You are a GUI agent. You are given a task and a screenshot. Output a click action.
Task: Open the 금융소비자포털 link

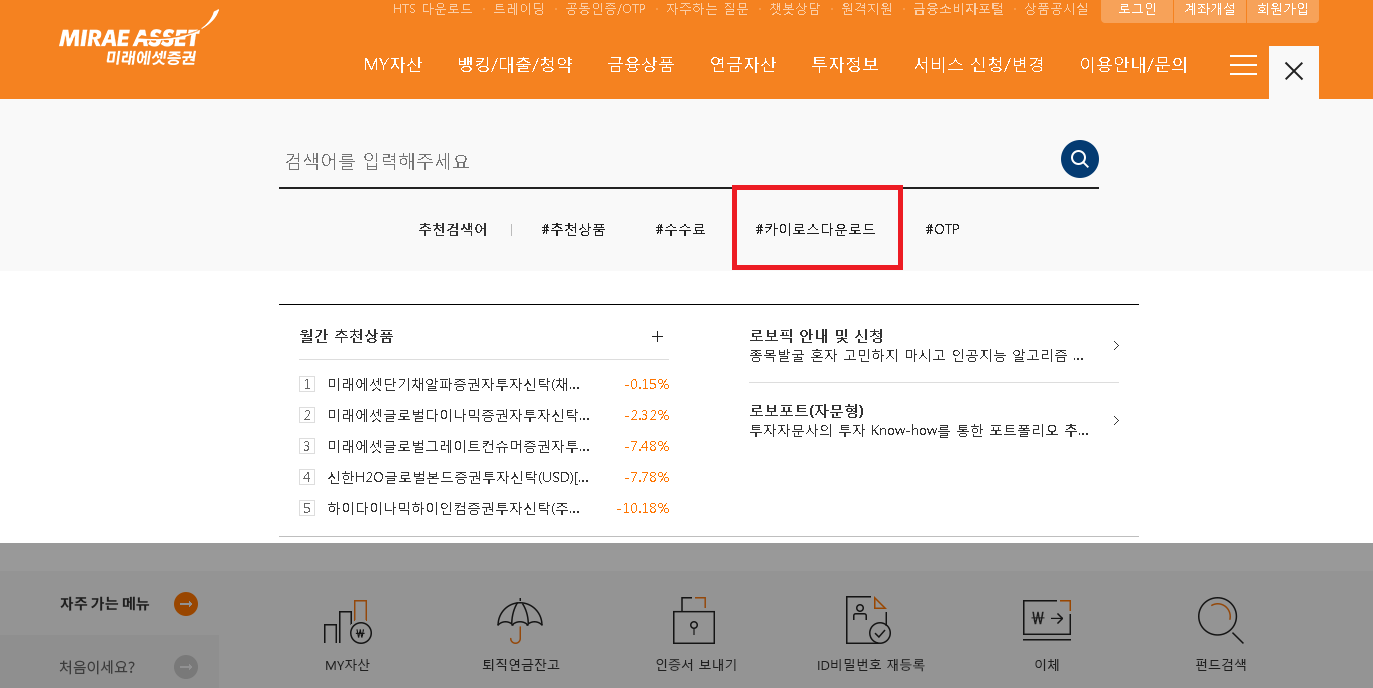[x=958, y=9]
